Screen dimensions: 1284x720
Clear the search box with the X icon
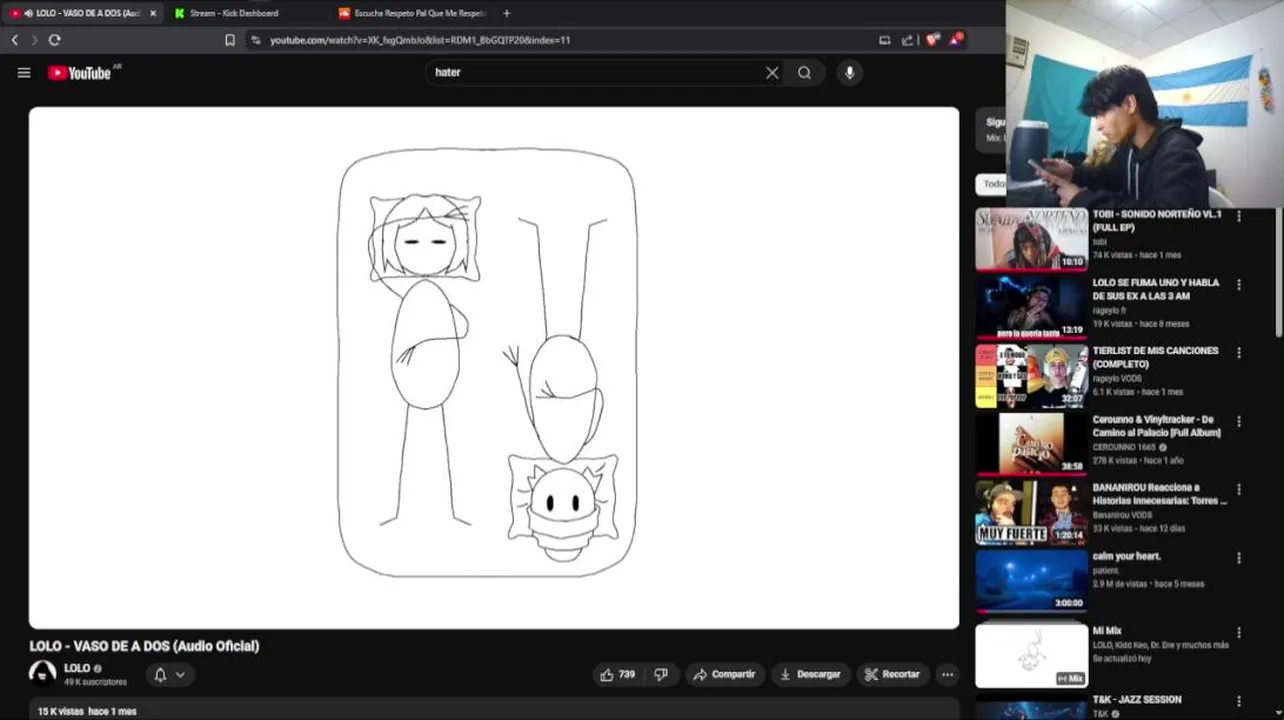772,73
